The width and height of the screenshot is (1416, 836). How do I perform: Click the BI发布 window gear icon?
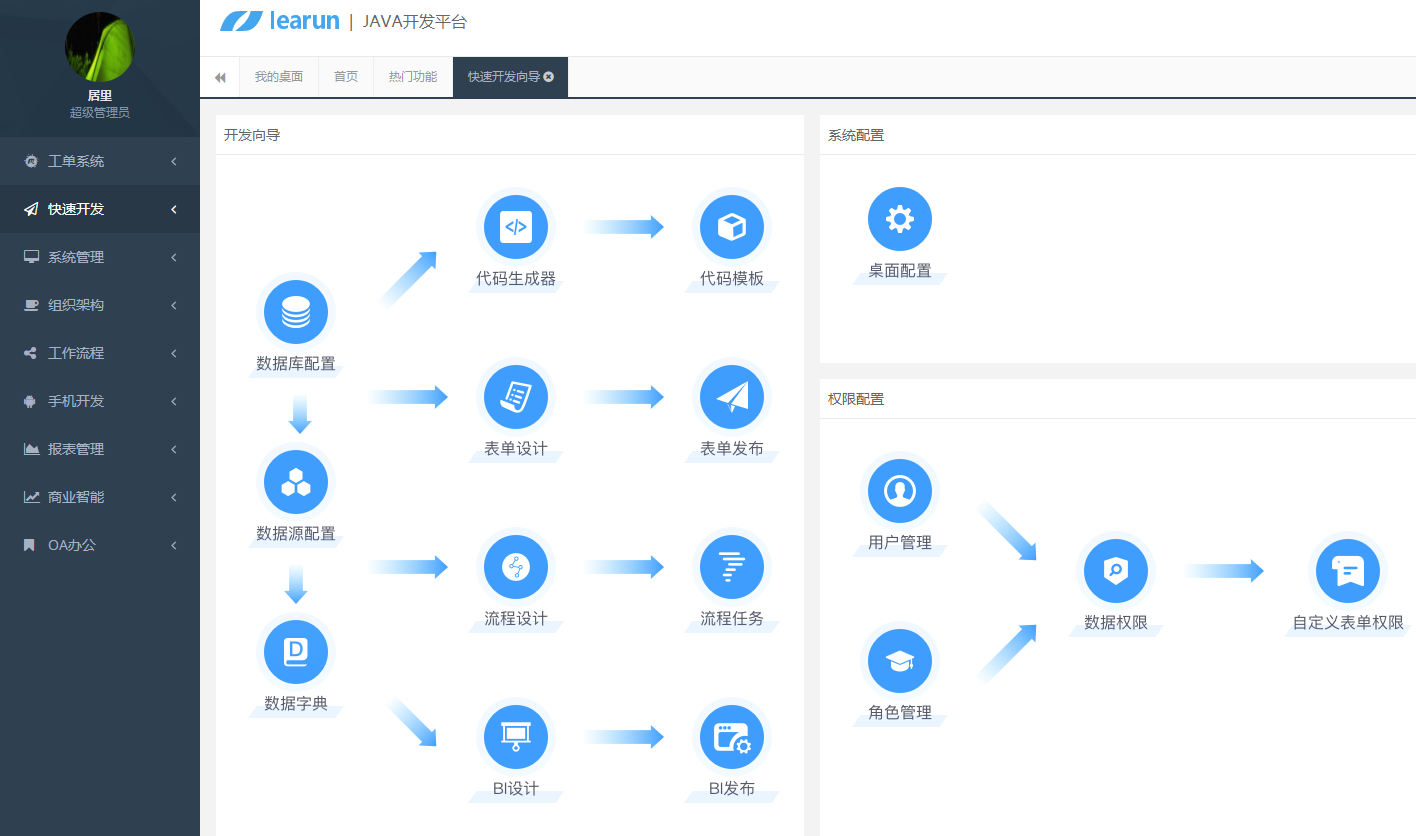pyautogui.click(x=732, y=737)
